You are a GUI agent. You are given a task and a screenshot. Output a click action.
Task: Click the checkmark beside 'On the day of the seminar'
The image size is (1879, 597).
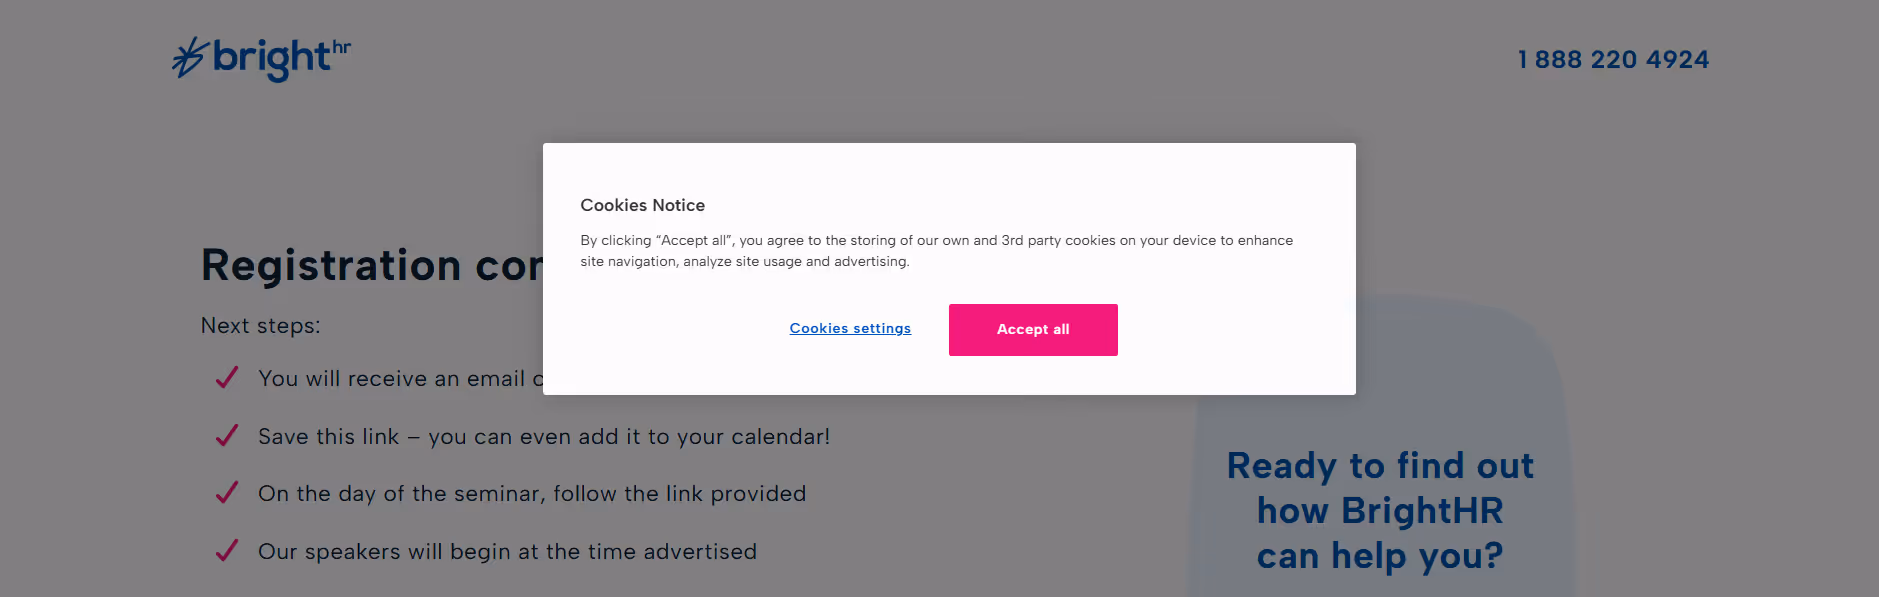(227, 493)
